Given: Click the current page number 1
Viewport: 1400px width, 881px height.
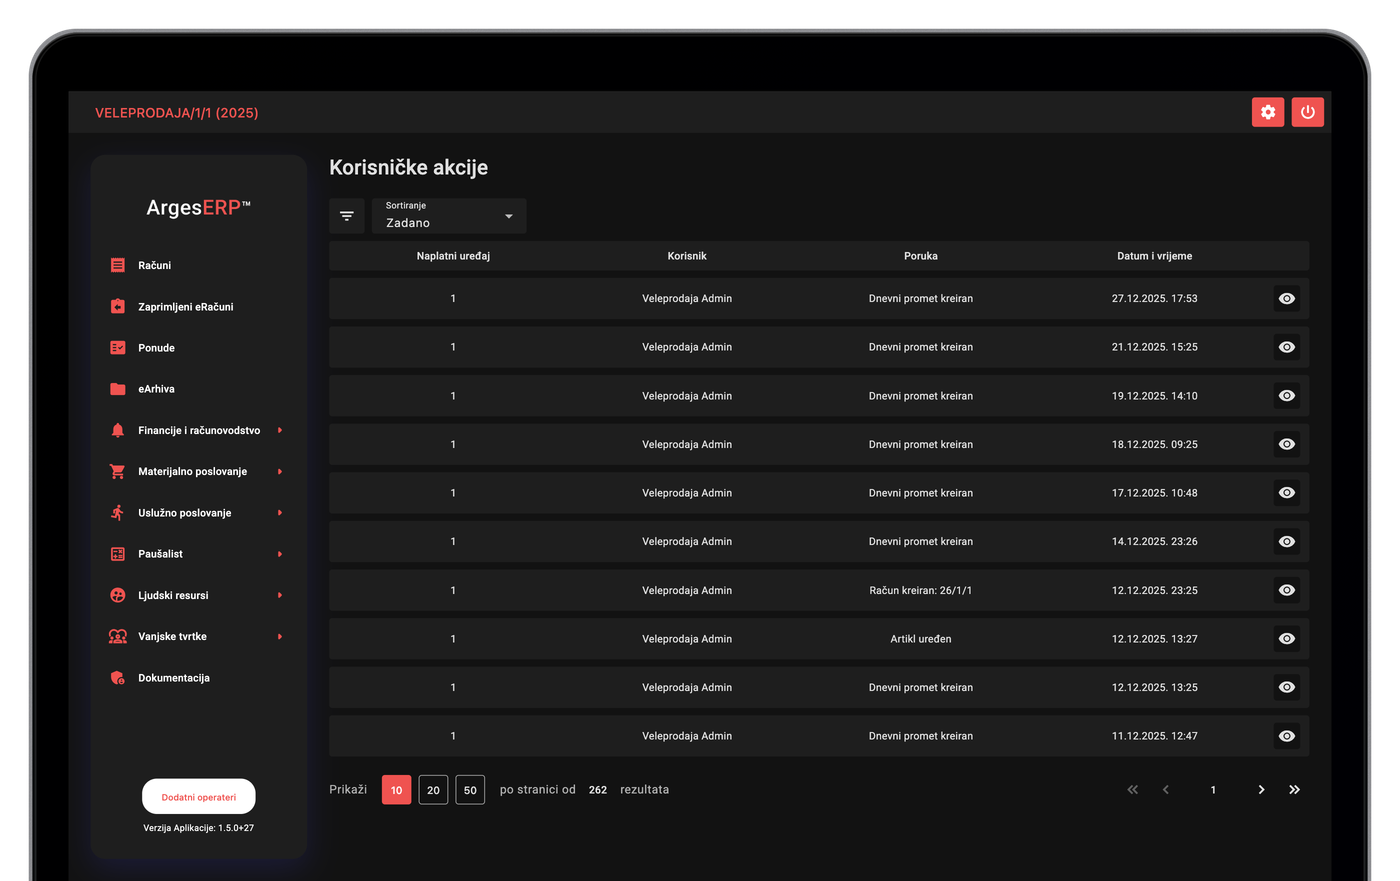Looking at the screenshot, I should [x=1213, y=790].
